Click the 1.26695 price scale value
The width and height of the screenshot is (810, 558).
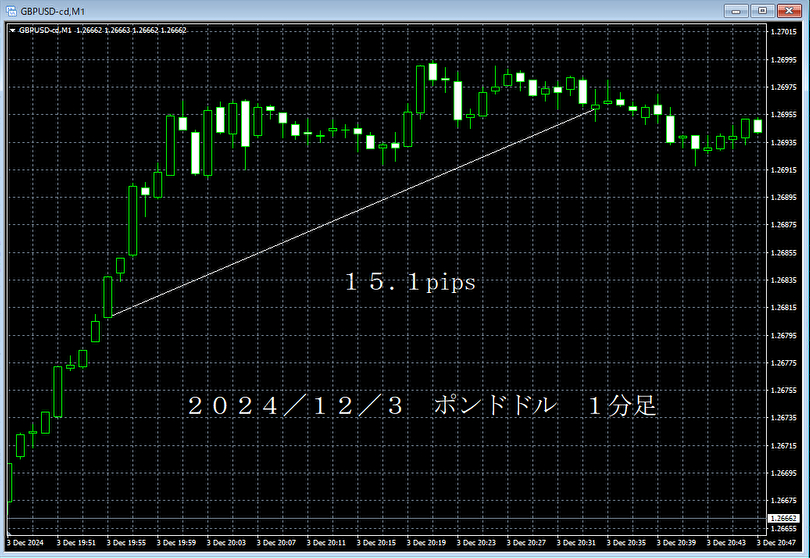tap(783, 473)
